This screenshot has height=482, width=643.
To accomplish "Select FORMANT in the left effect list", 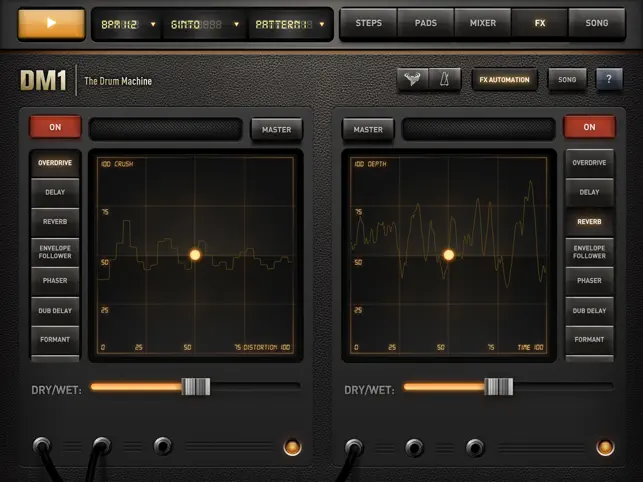I will pos(55,340).
